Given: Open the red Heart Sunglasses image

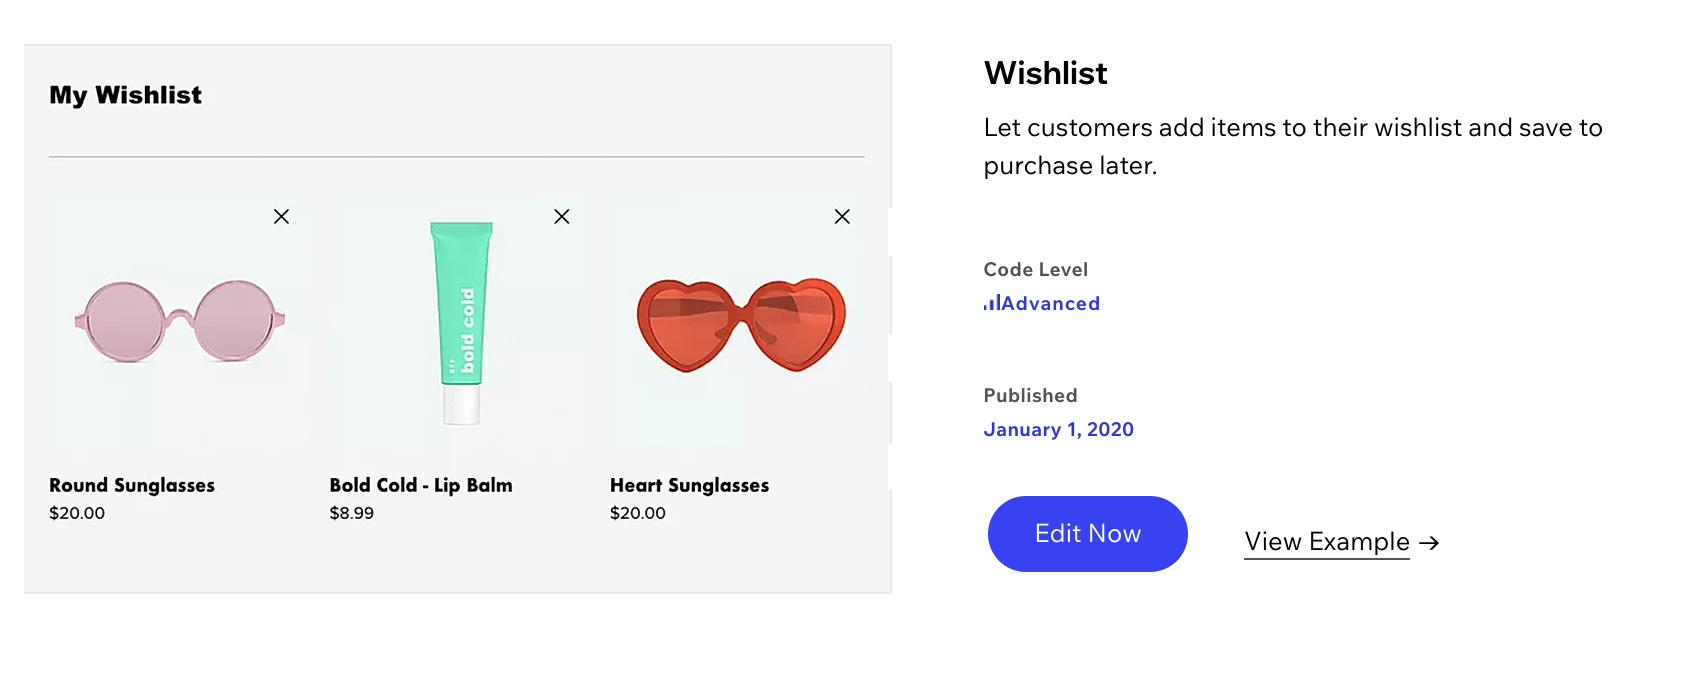Looking at the screenshot, I should (x=741, y=323).
